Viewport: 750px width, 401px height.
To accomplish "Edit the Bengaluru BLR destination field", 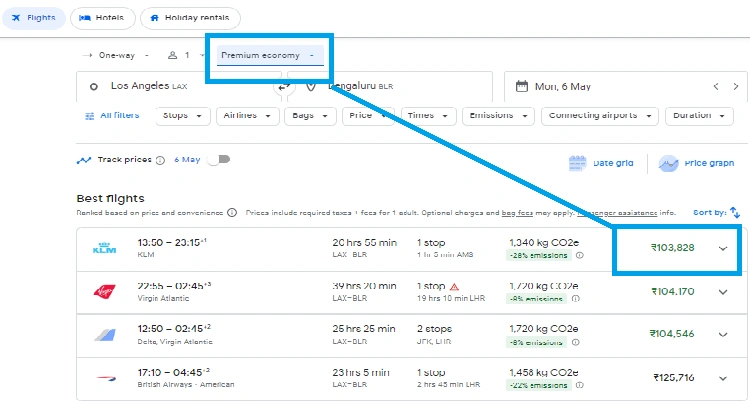I will 390,87.
